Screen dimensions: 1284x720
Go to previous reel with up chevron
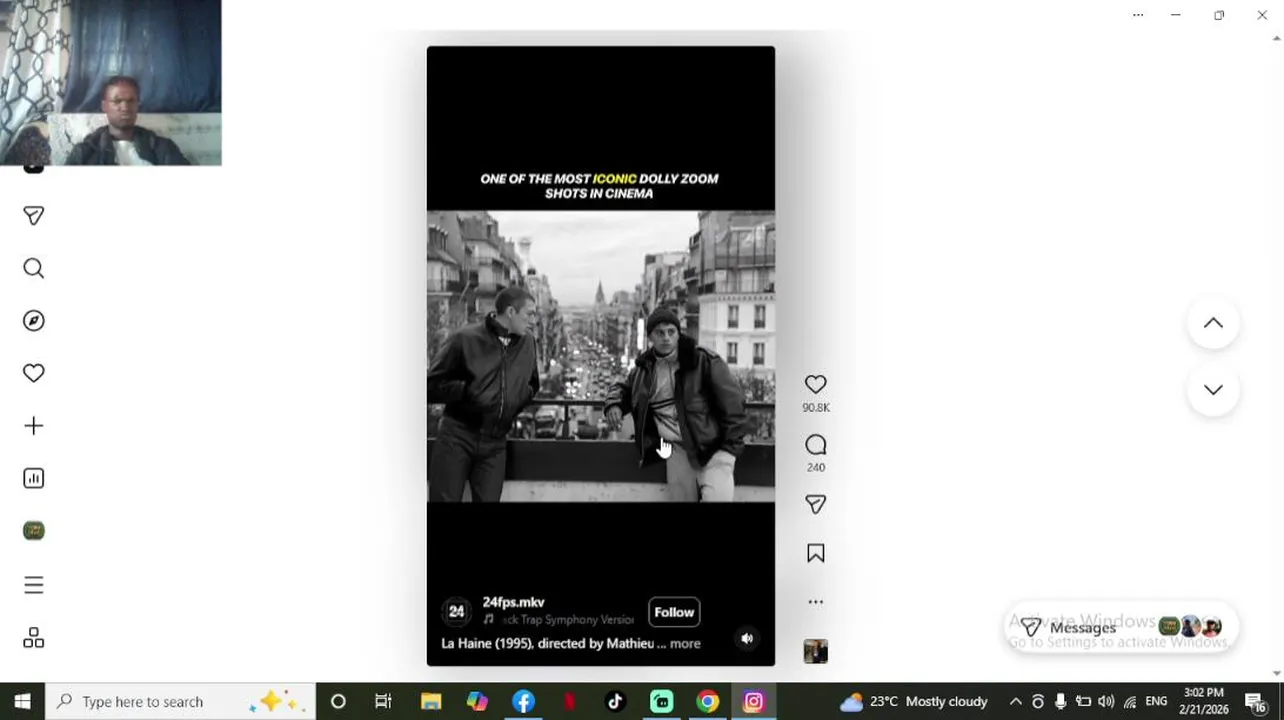coord(1213,323)
